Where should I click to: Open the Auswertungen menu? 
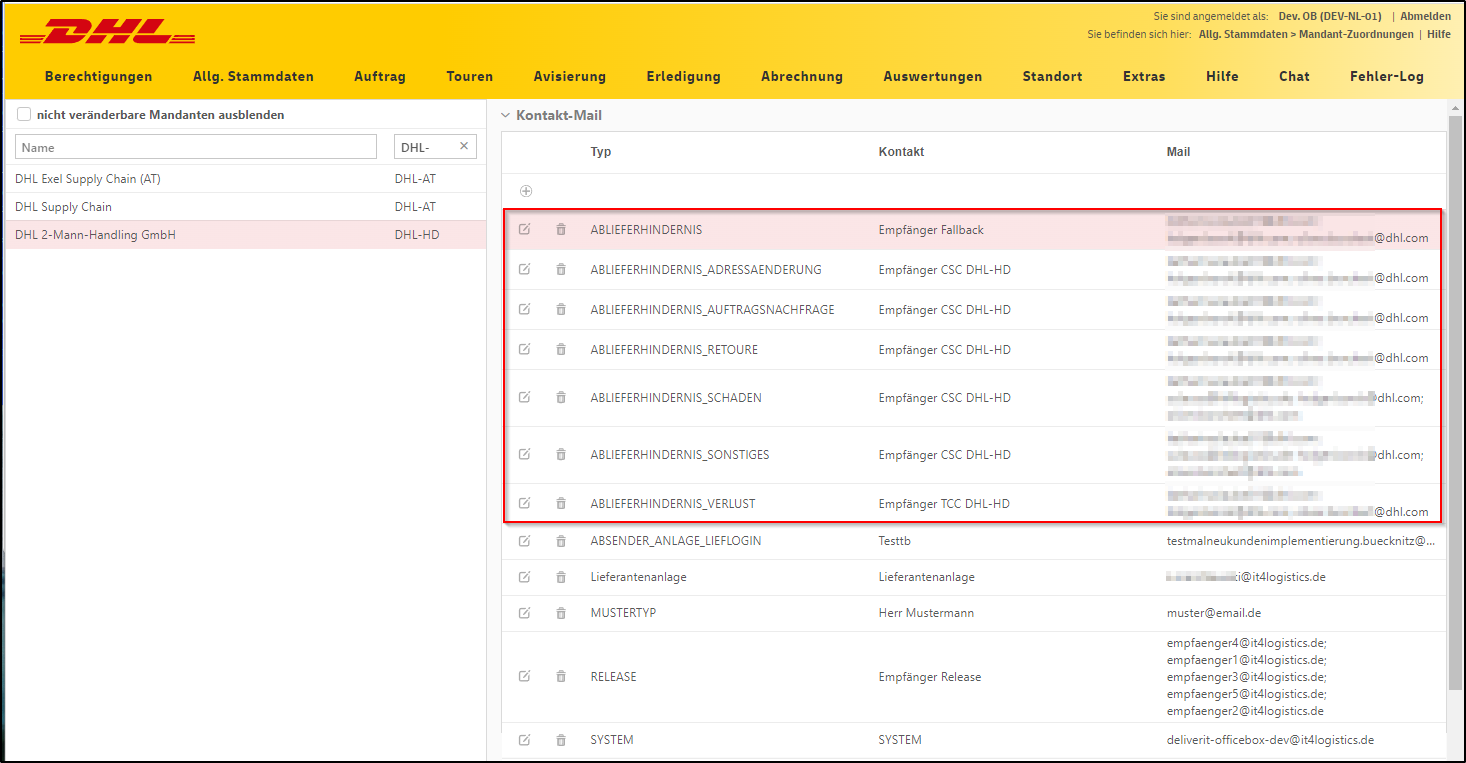(x=933, y=76)
